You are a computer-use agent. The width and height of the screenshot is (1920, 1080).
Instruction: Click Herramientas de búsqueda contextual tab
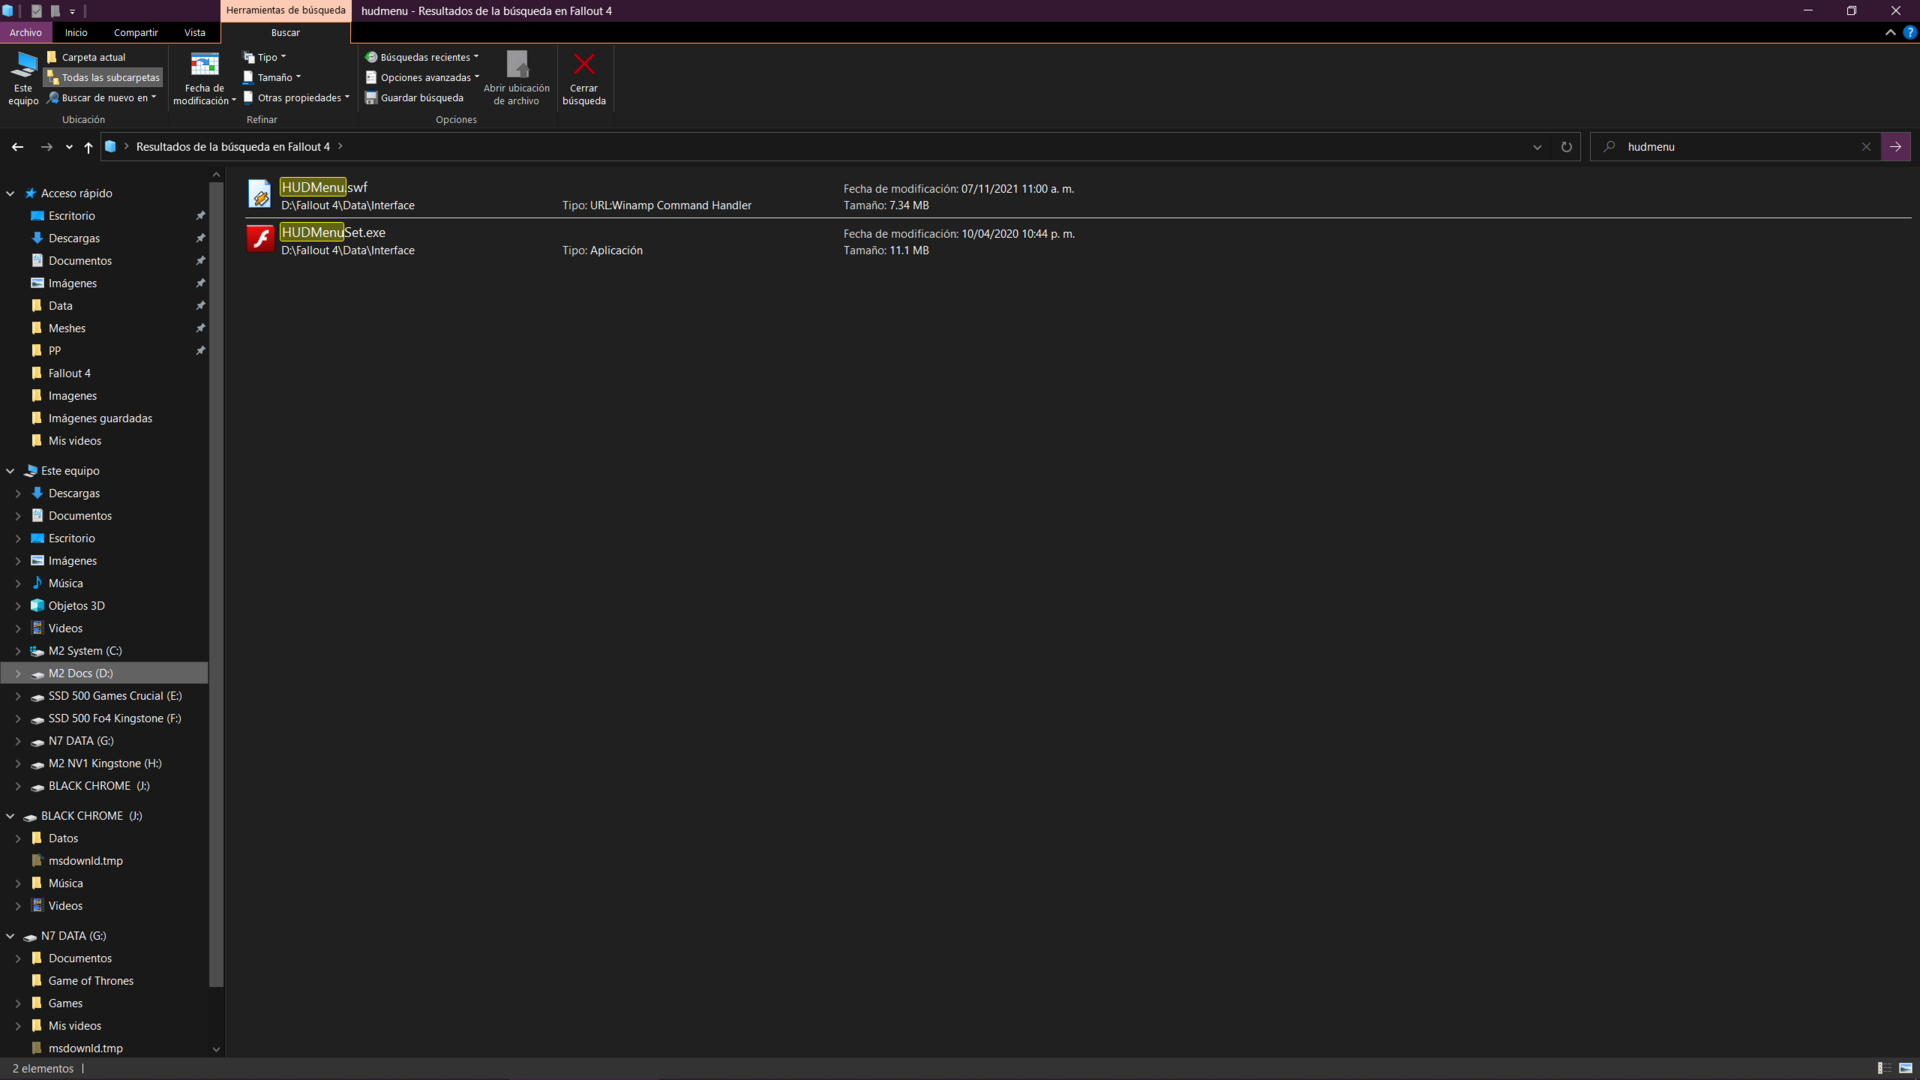286,10
